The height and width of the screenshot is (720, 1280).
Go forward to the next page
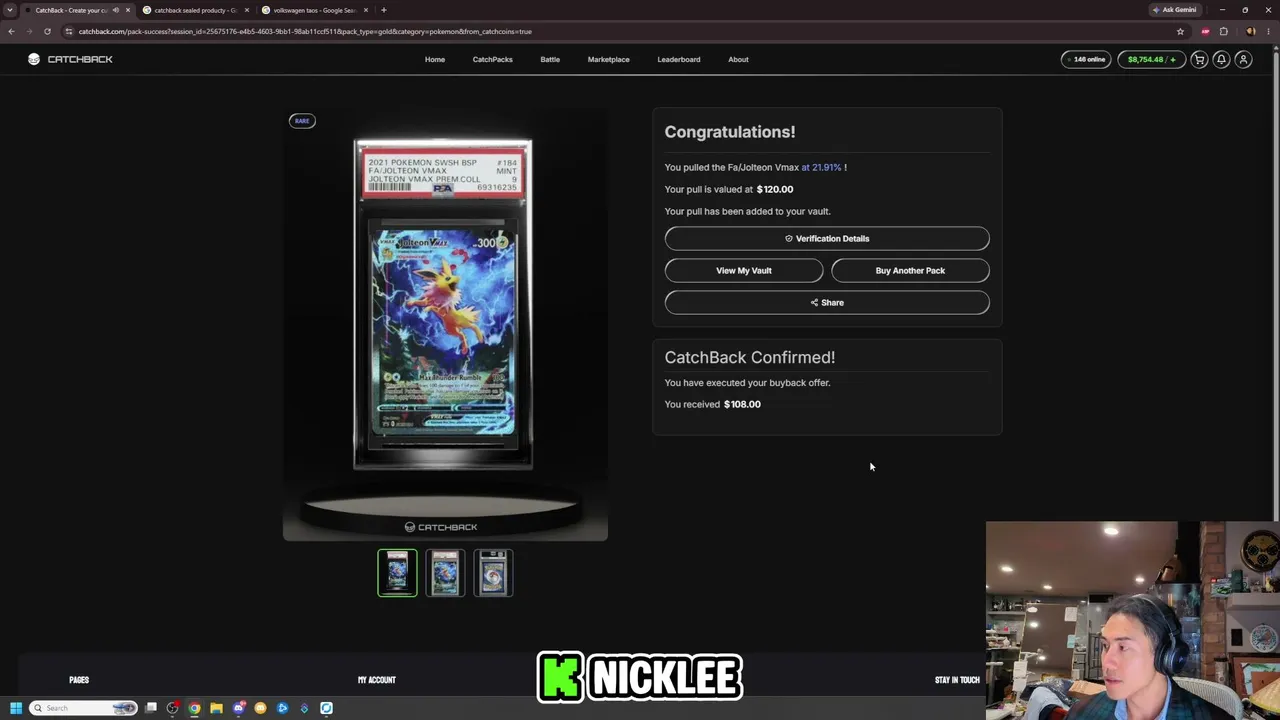pos(29,31)
